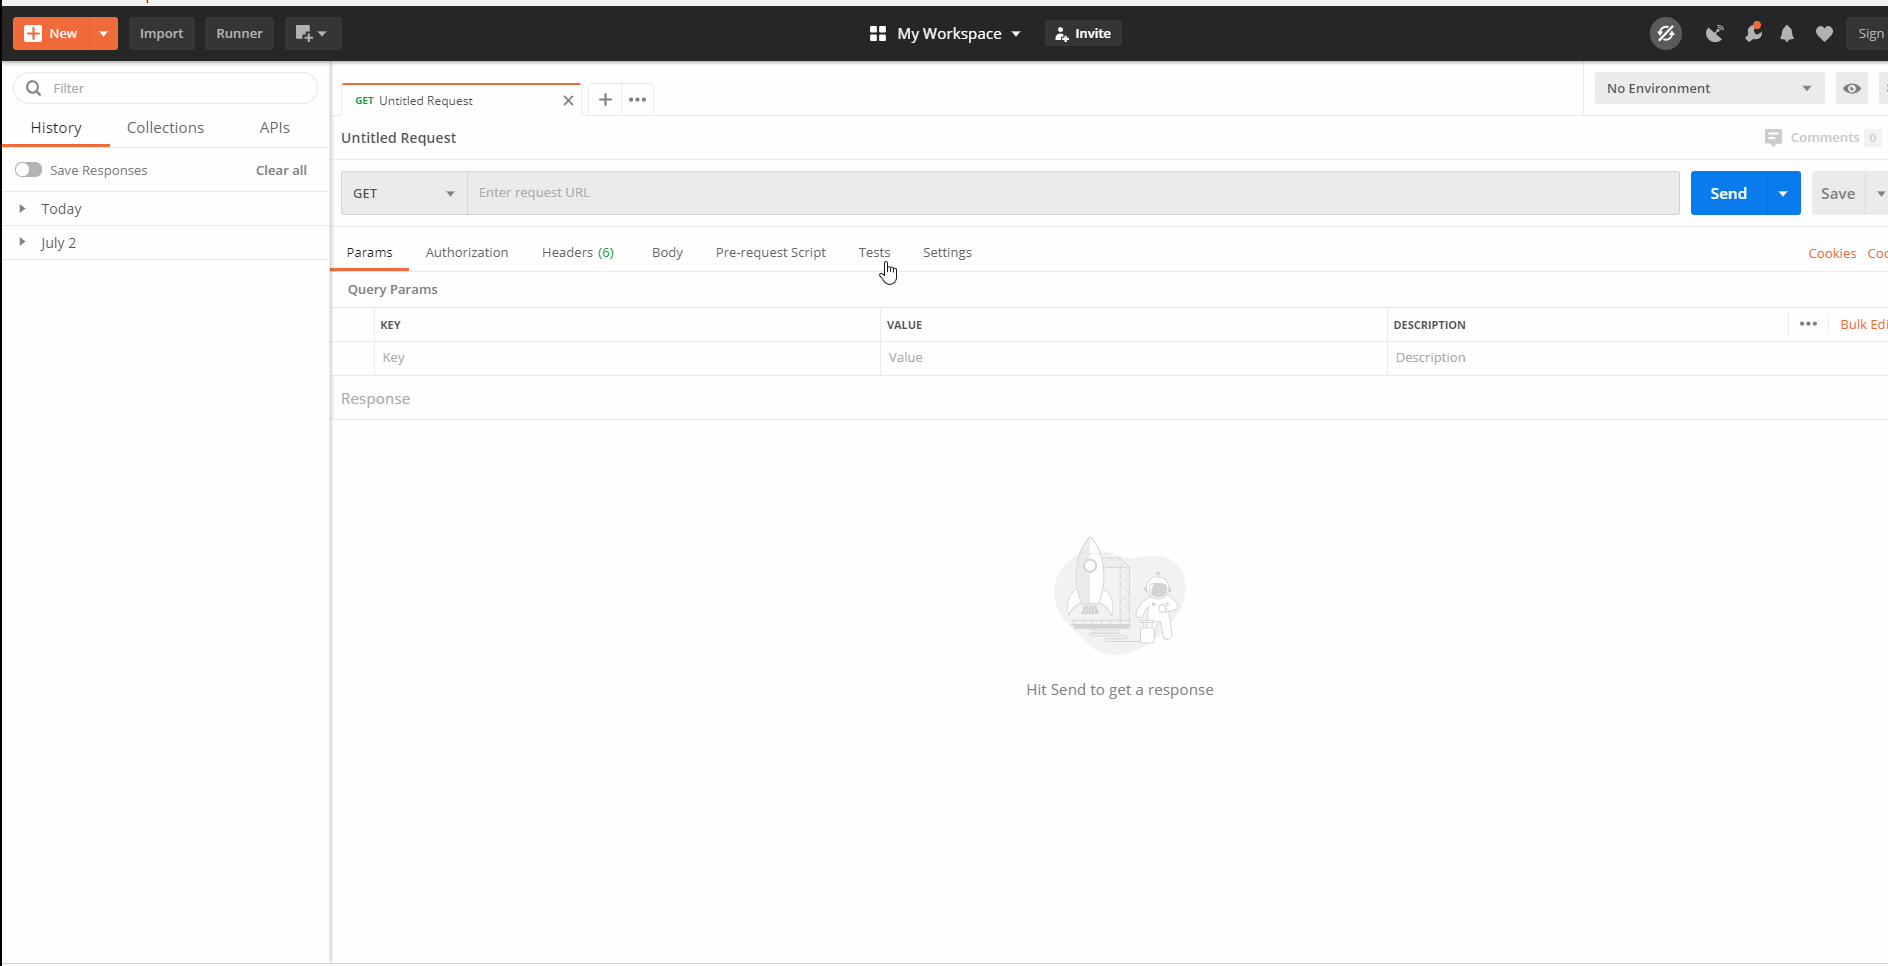Screen dimensions: 1888x966
Task: Open the Pre-request Script tab
Action: (770, 252)
